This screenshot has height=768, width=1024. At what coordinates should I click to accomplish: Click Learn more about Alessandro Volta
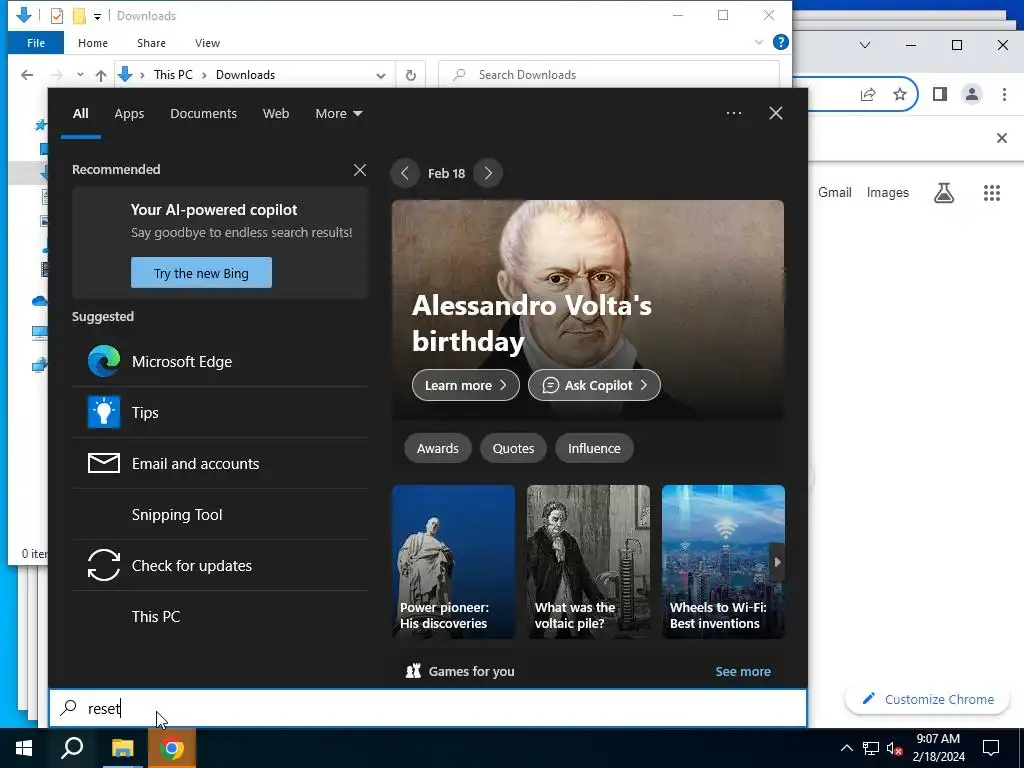(466, 385)
